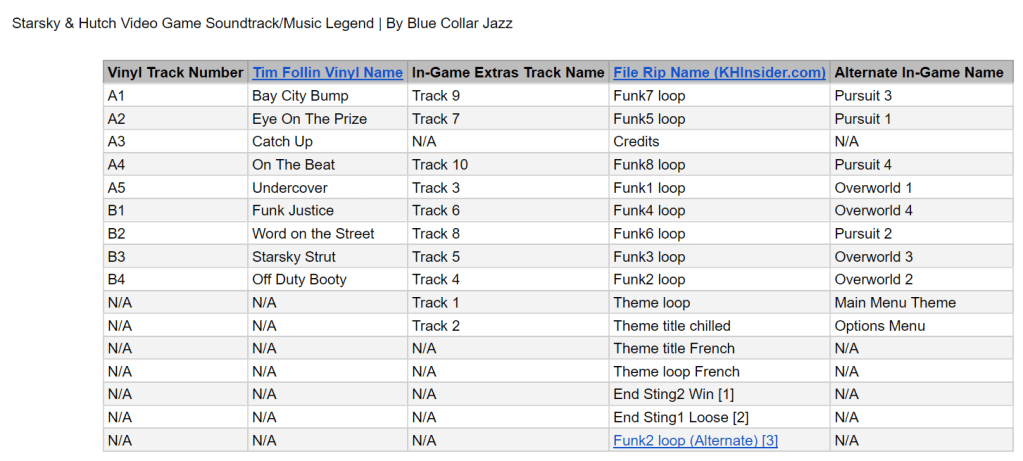
Task: Click the Off Duty Booty cell
Action: pos(299,280)
